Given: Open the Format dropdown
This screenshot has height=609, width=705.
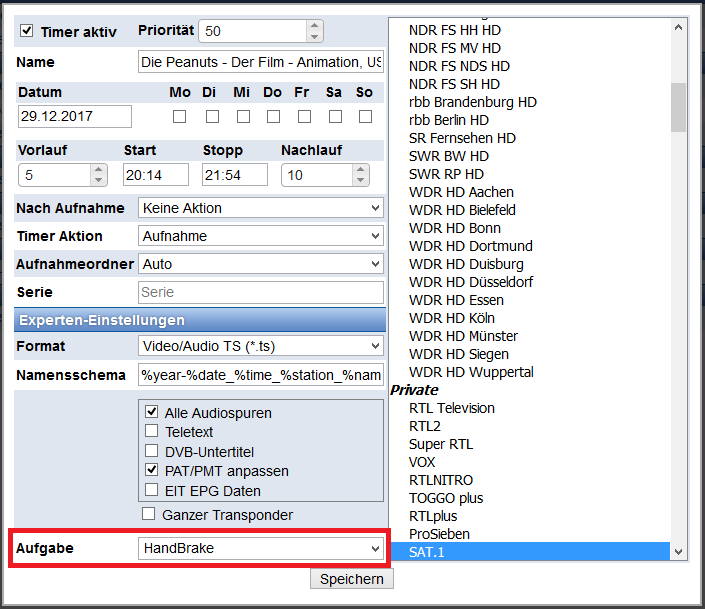Looking at the screenshot, I should coord(260,346).
